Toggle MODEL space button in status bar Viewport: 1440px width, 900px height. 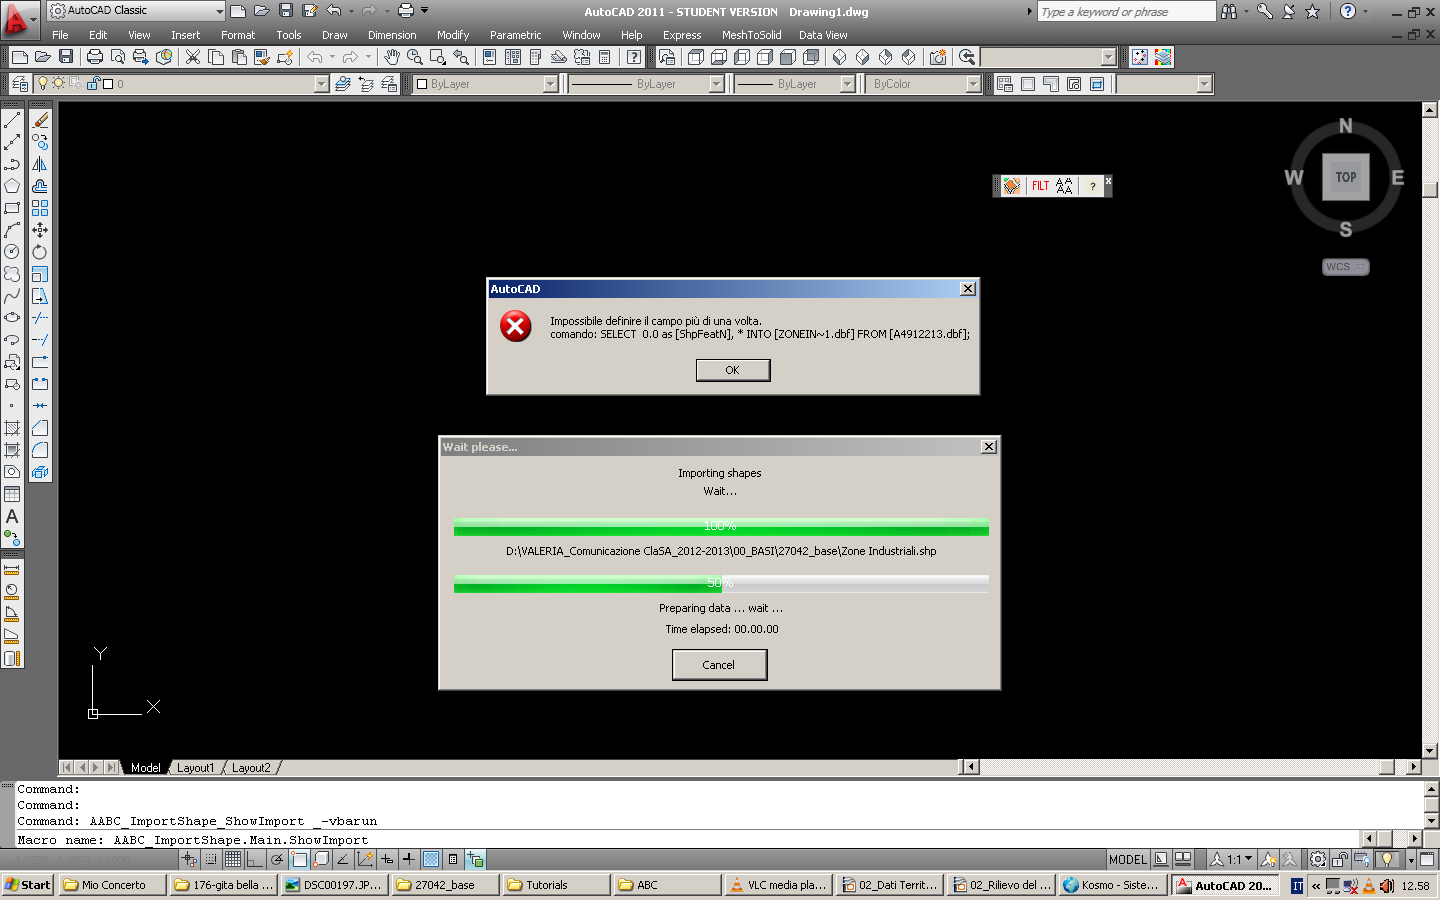point(1128,859)
